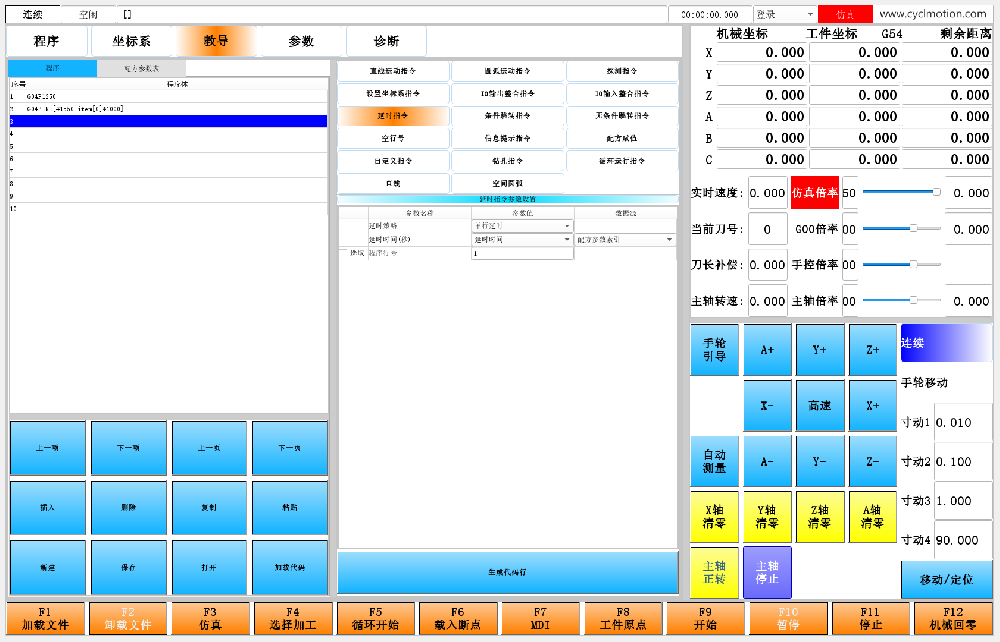Jog the axis with the Y+ button
Screen dimensions: 1000x642
[x=820, y=349]
